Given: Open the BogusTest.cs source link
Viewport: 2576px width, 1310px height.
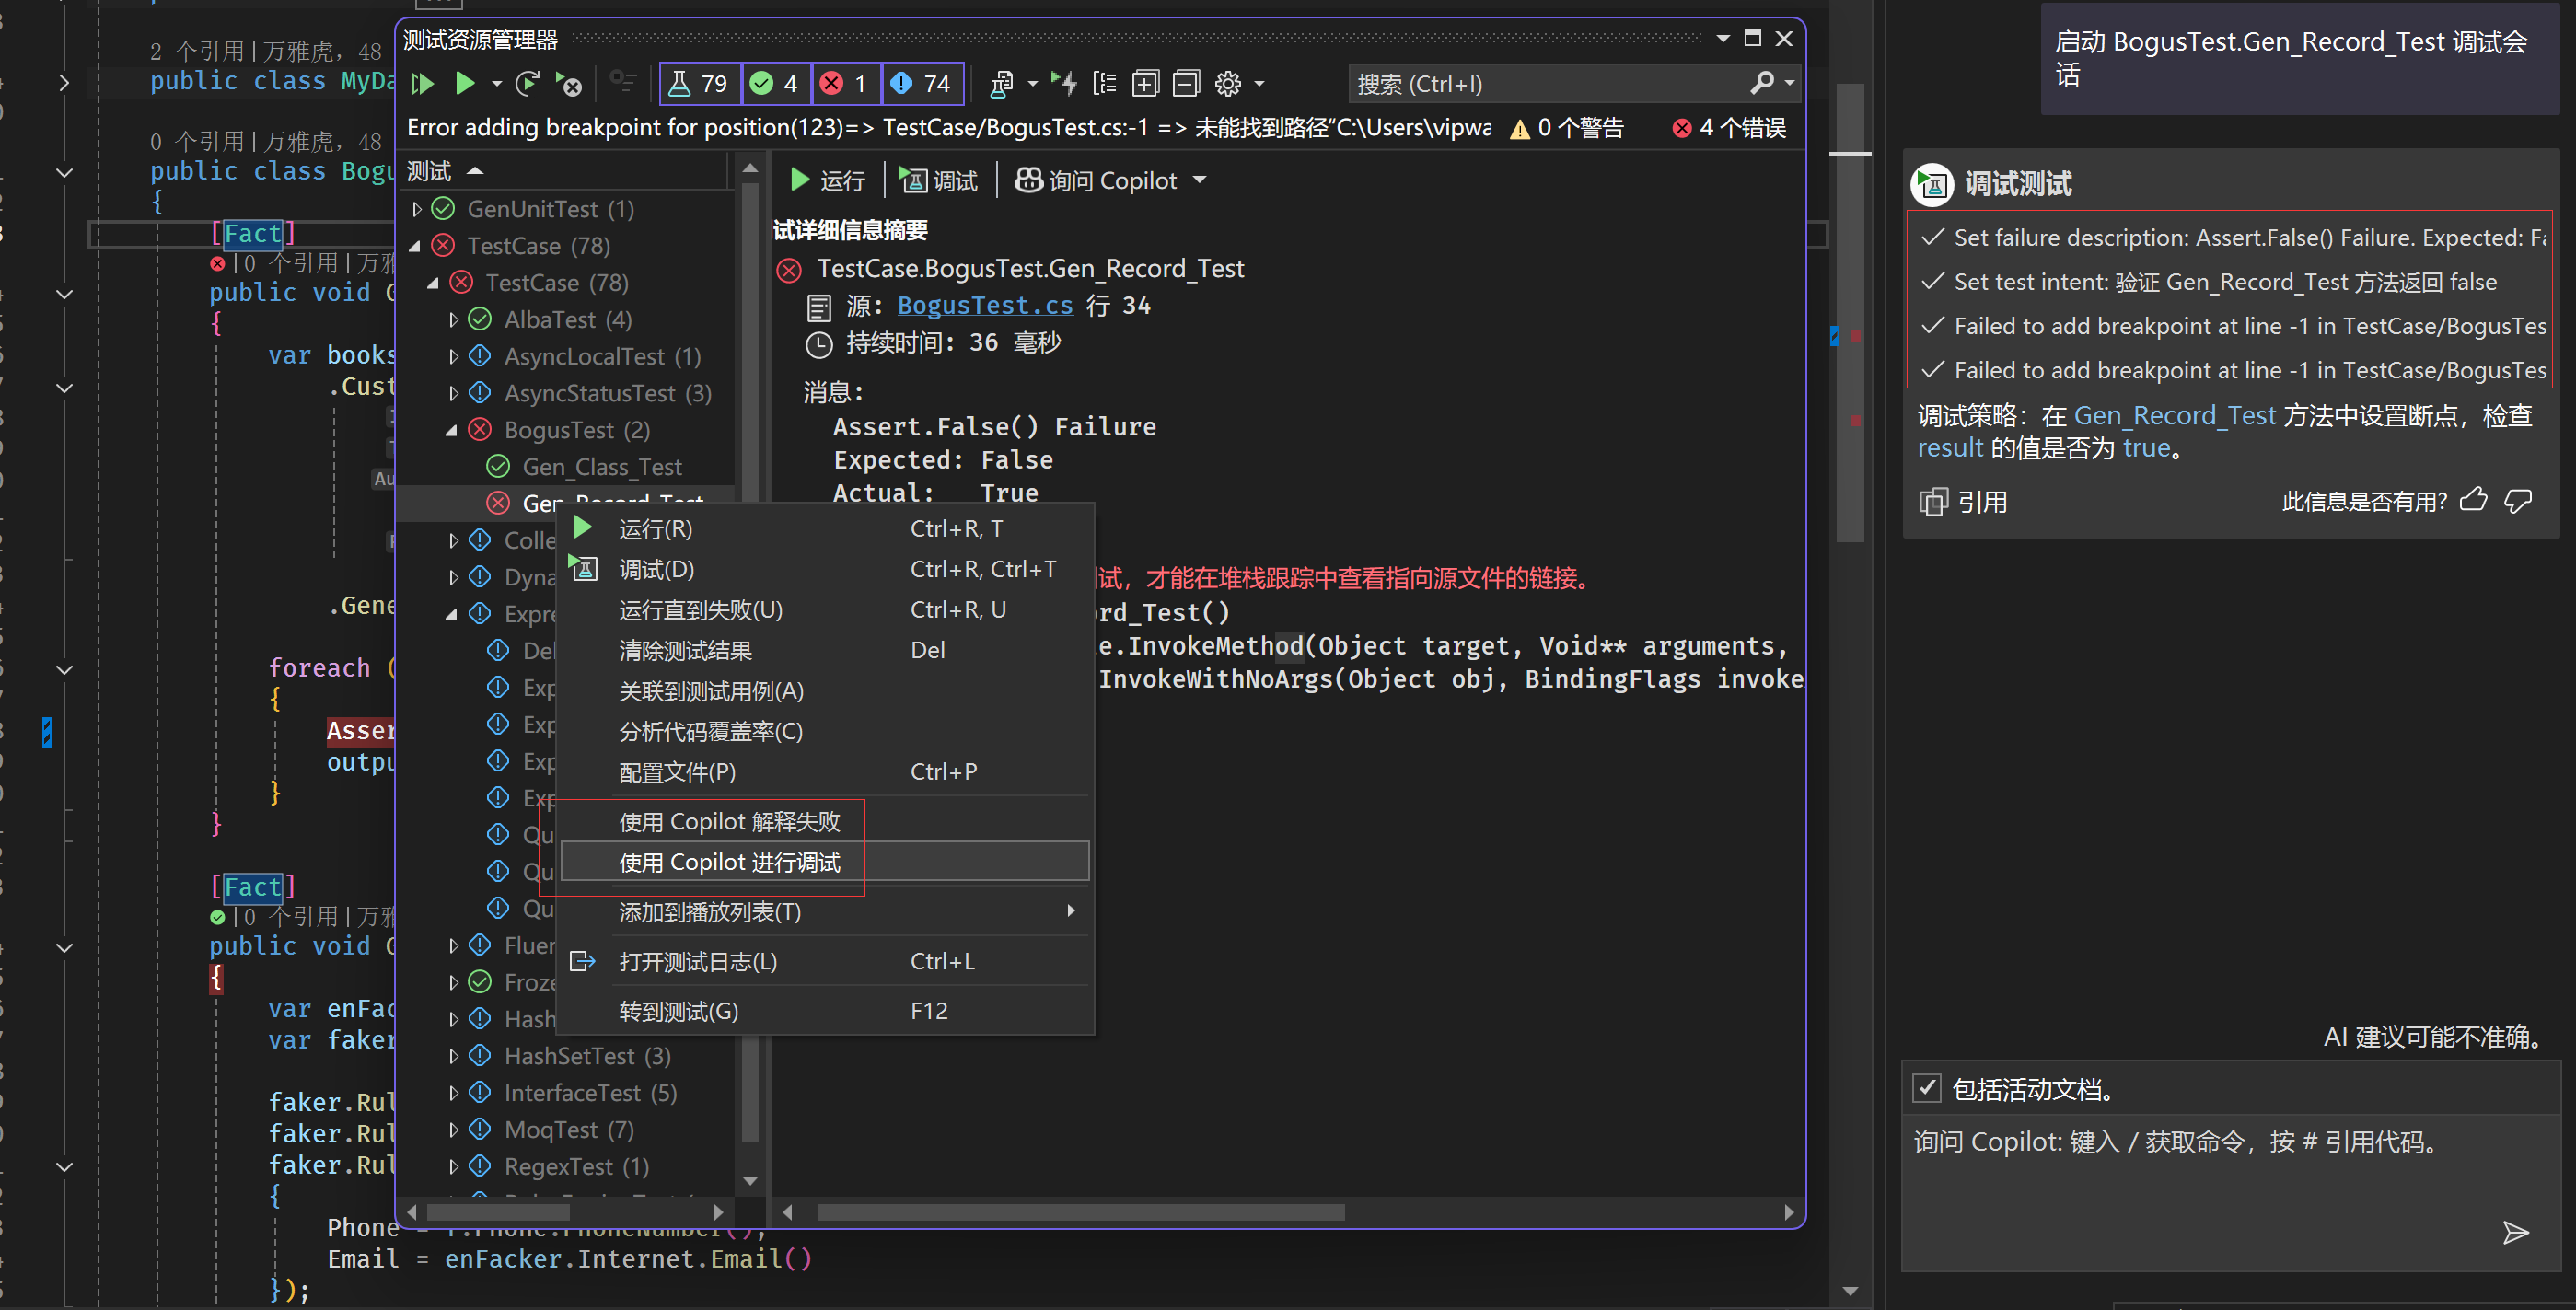Looking at the screenshot, I should tap(985, 306).
